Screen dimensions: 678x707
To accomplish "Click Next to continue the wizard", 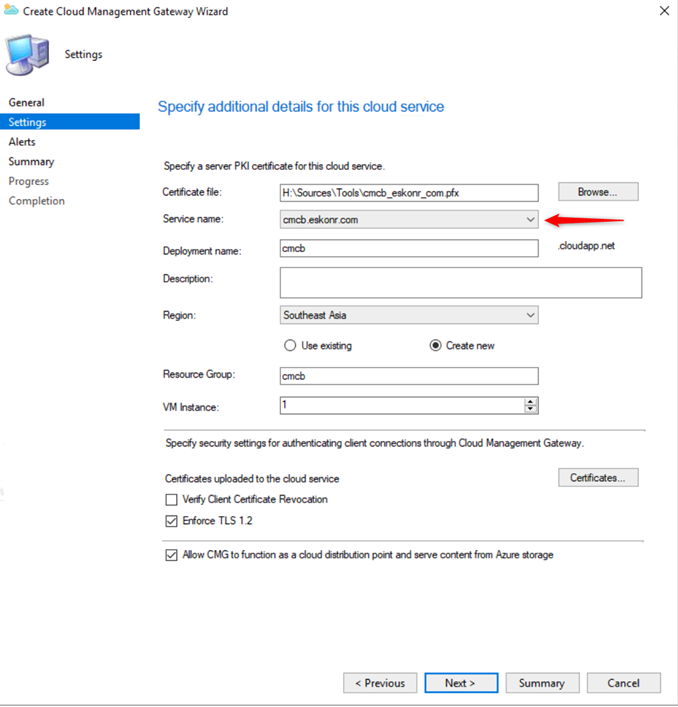I will point(461,683).
